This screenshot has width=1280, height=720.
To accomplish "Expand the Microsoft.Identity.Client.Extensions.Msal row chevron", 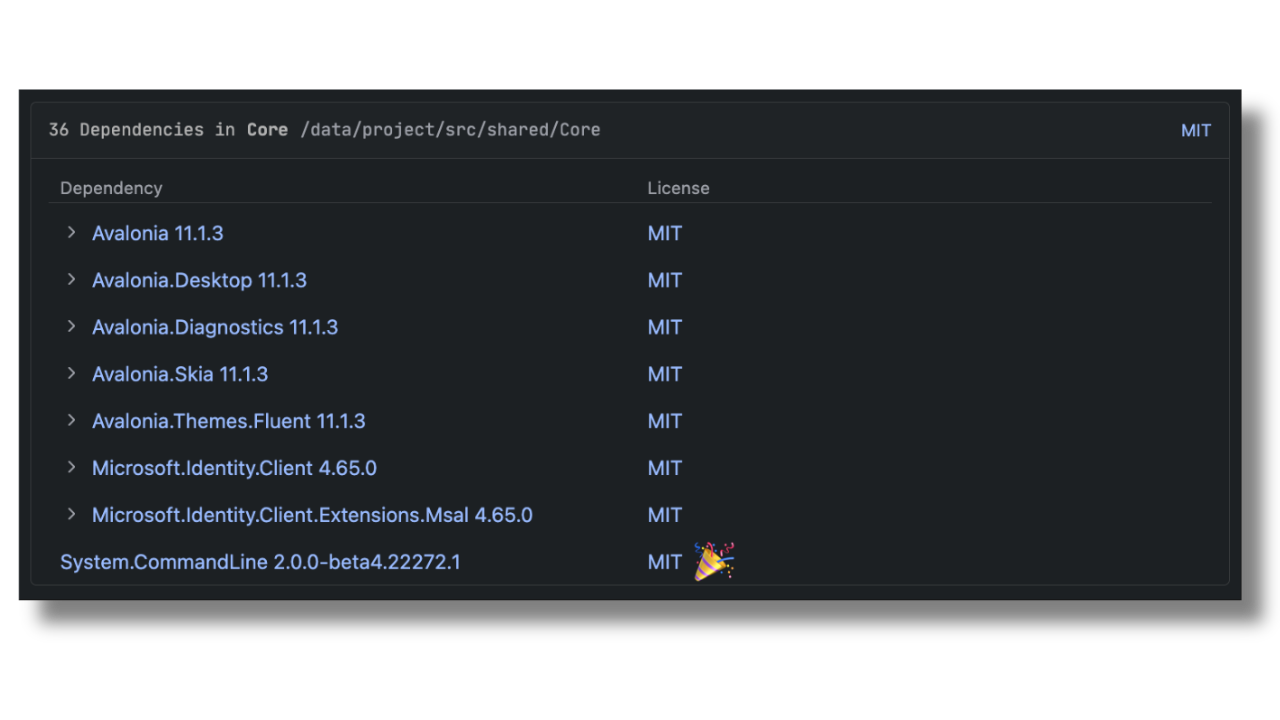I will click(71, 515).
